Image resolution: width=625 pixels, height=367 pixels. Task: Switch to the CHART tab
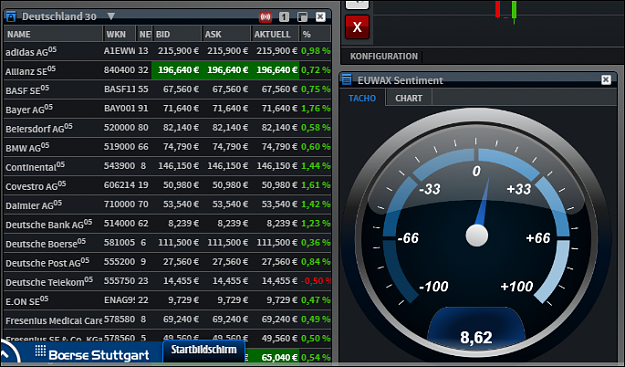[409, 98]
